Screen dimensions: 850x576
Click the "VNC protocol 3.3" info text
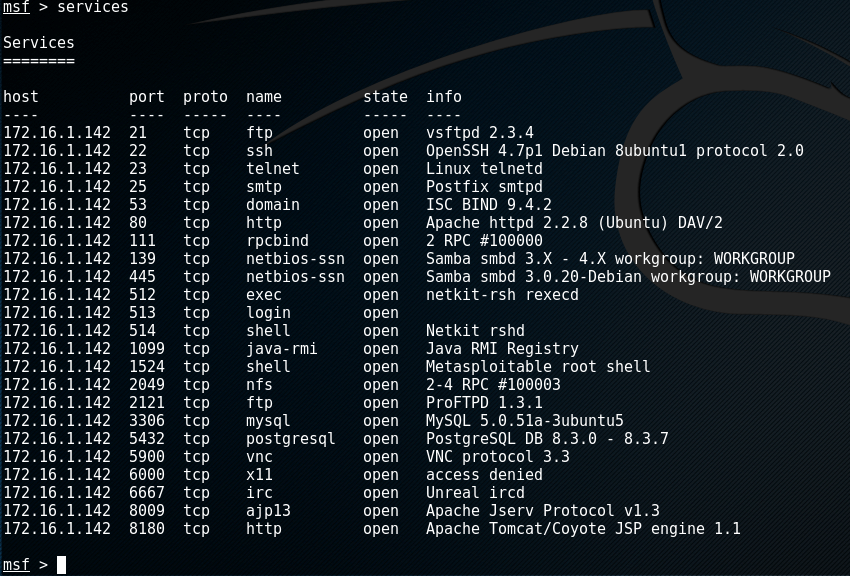(x=498, y=456)
